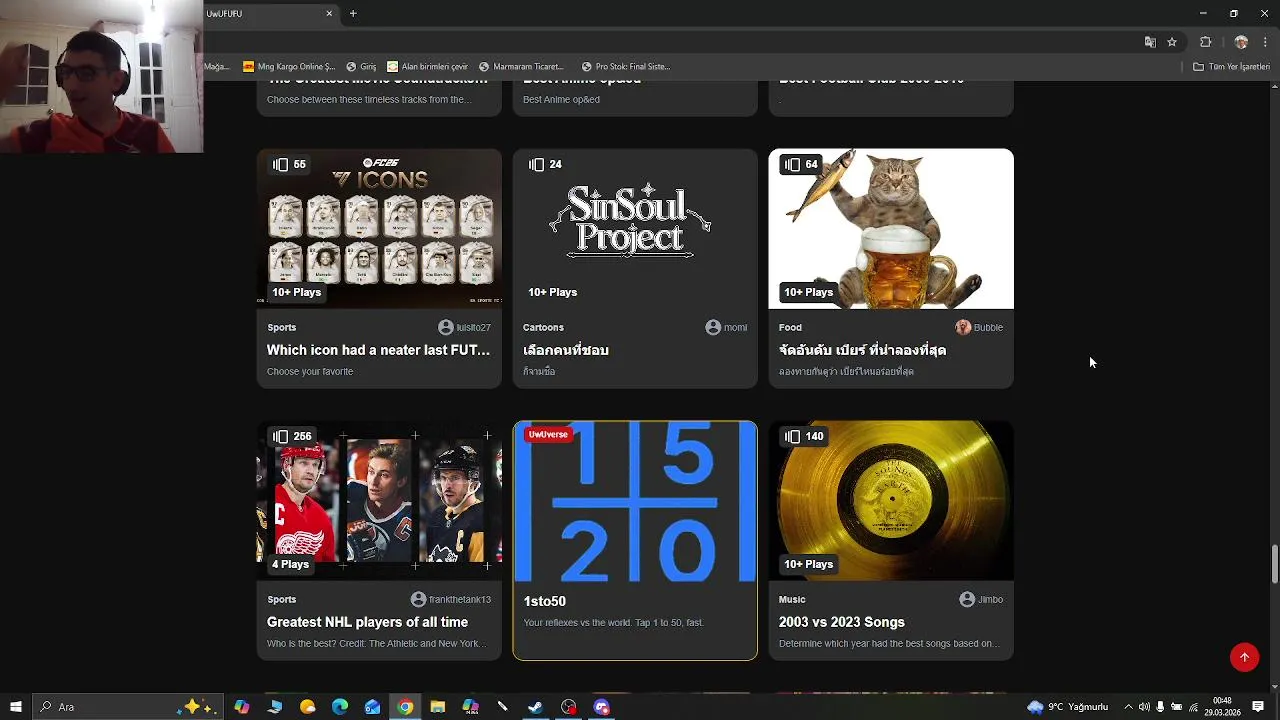Show hidden system tray icons
This screenshot has height=720, width=1280.
[1128, 707]
